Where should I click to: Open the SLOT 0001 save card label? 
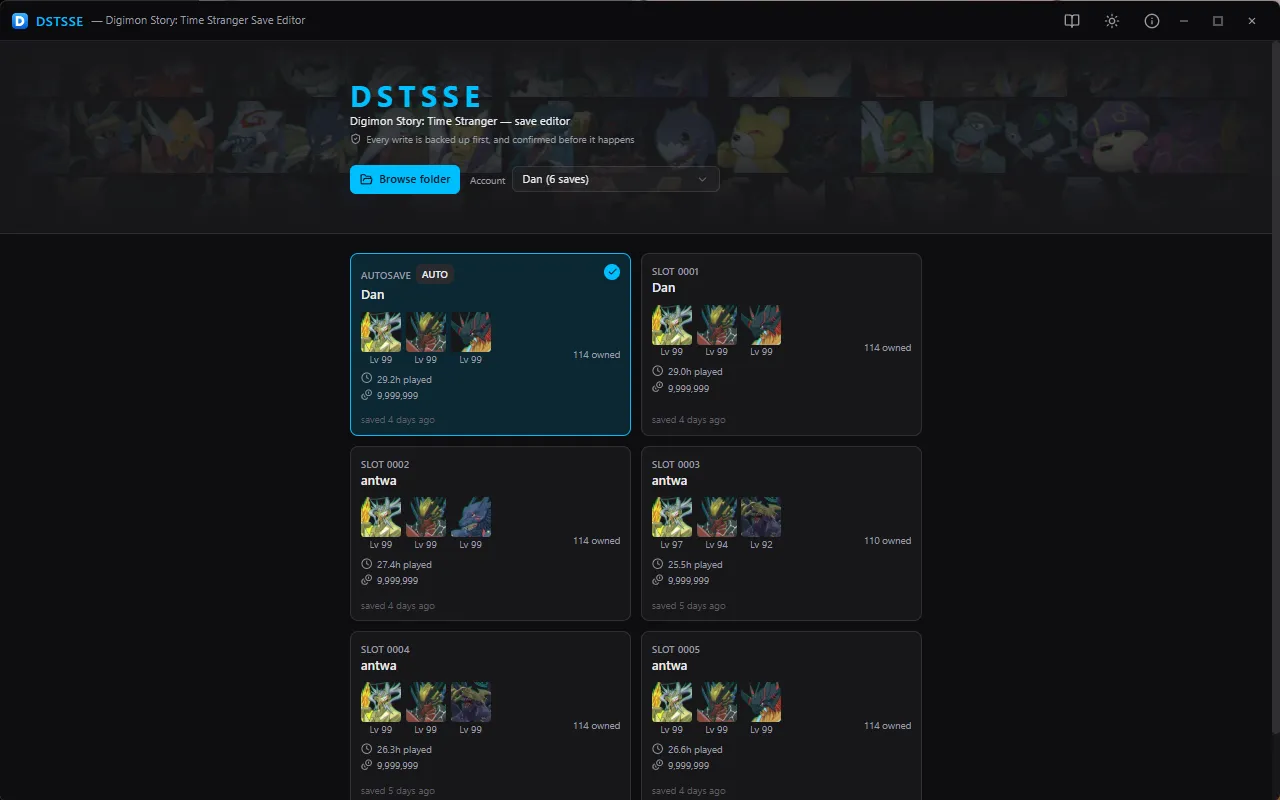tap(675, 272)
